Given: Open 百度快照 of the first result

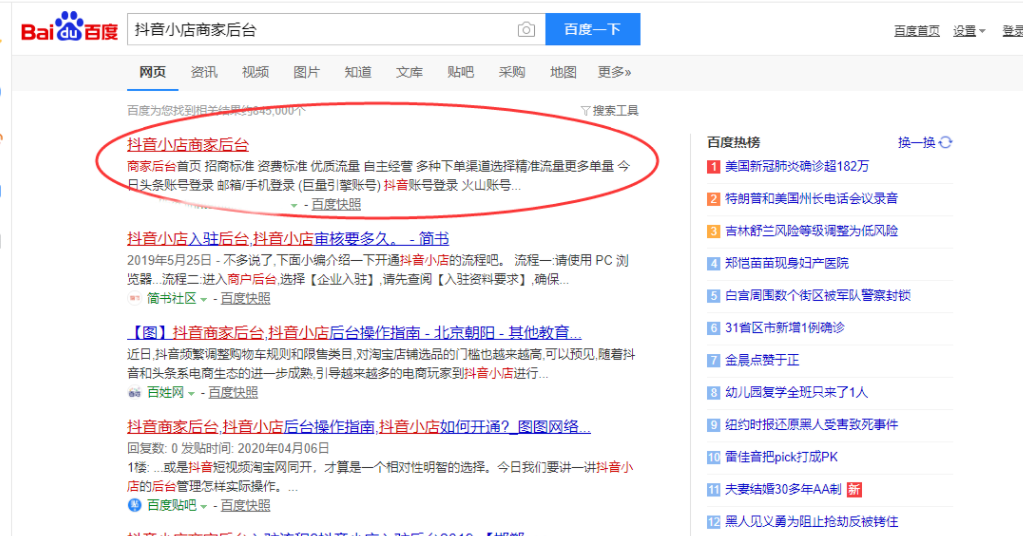Looking at the screenshot, I should click(x=336, y=205).
